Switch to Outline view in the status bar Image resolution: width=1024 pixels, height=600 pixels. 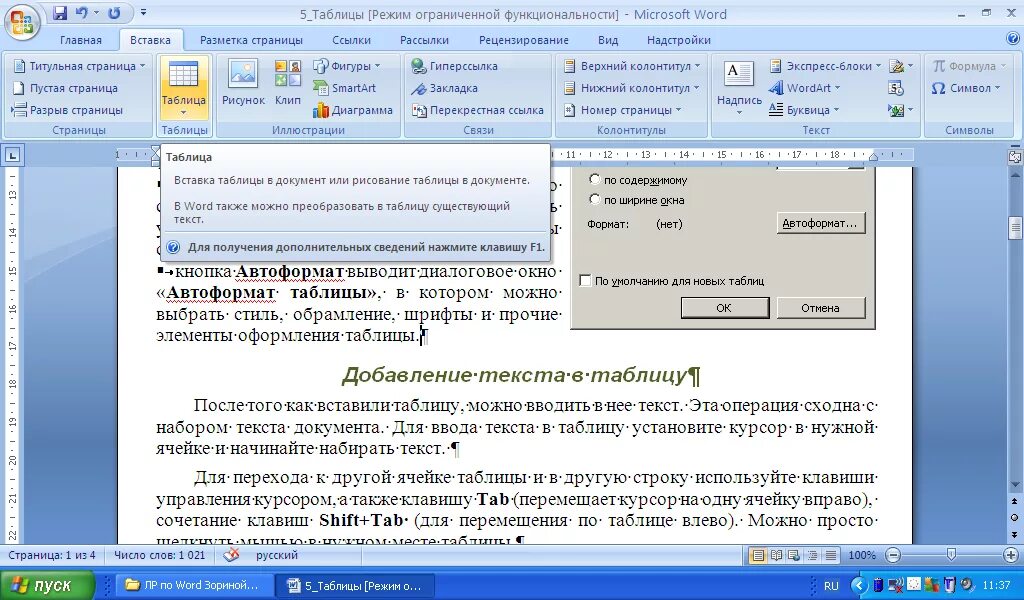(812, 556)
